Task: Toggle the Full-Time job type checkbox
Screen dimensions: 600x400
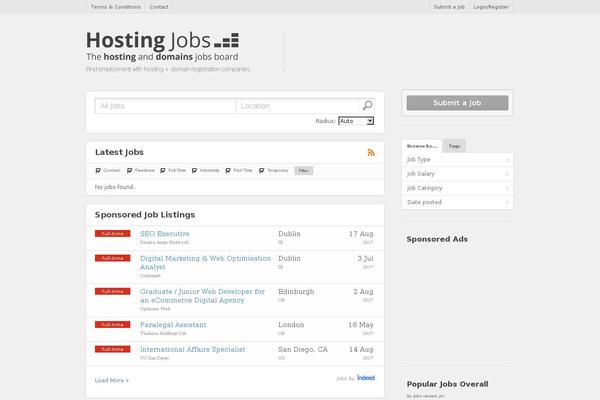Action: (x=163, y=170)
